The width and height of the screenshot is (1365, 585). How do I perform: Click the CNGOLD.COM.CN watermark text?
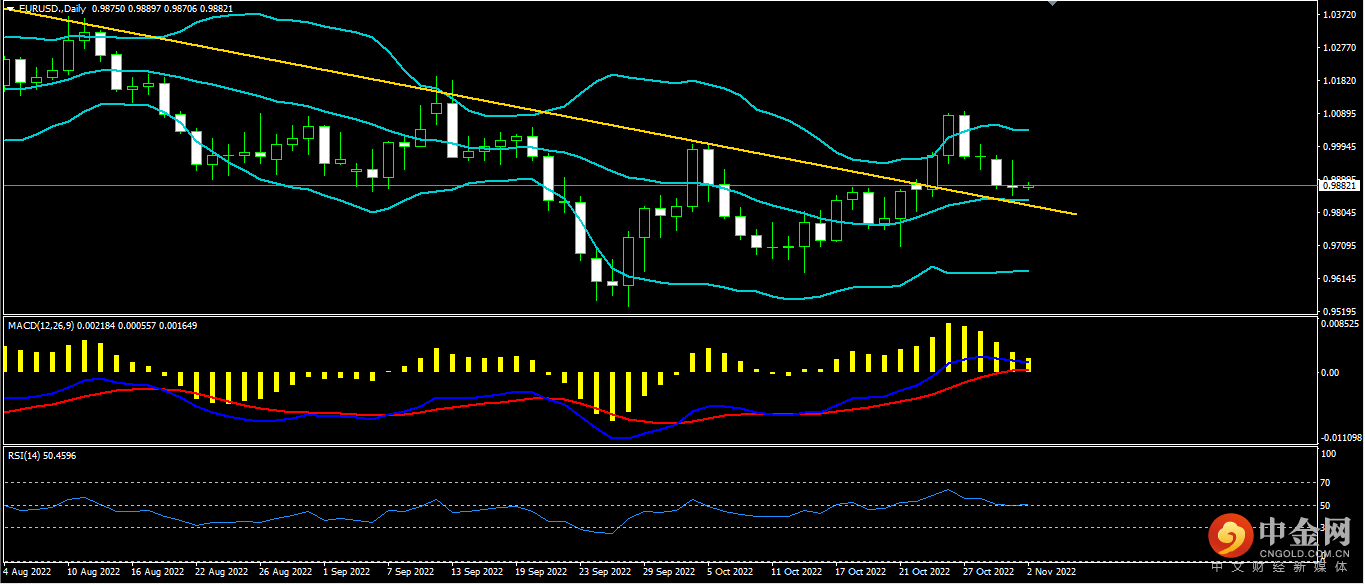[1305, 552]
